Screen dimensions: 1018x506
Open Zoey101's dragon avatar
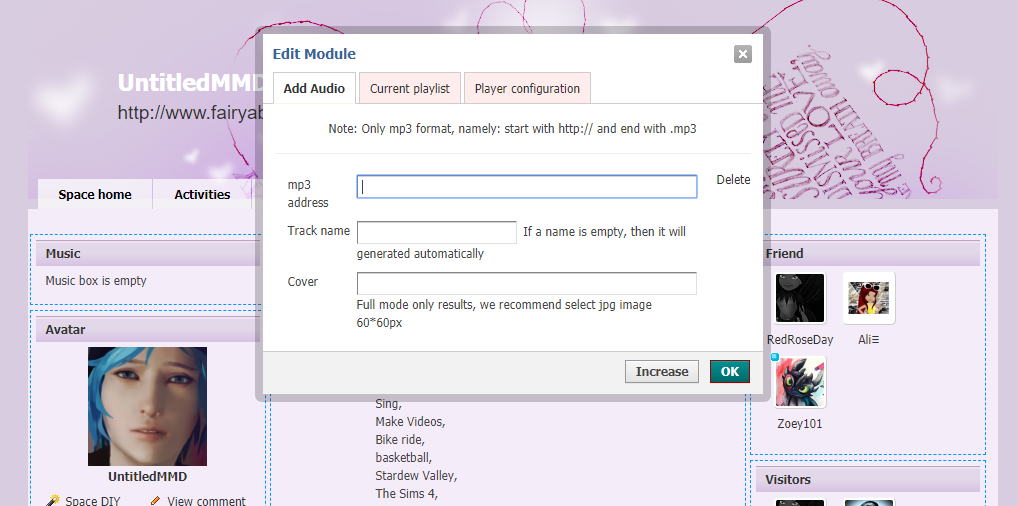click(800, 382)
